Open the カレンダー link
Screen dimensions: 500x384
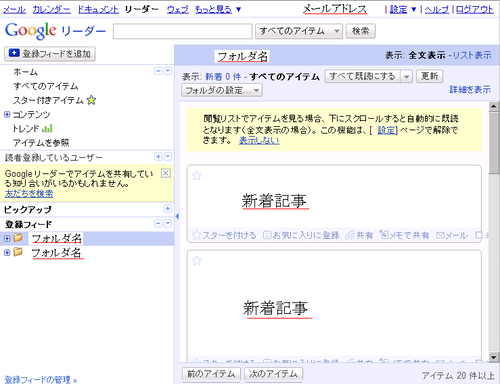pyautogui.click(x=52, y=9)
